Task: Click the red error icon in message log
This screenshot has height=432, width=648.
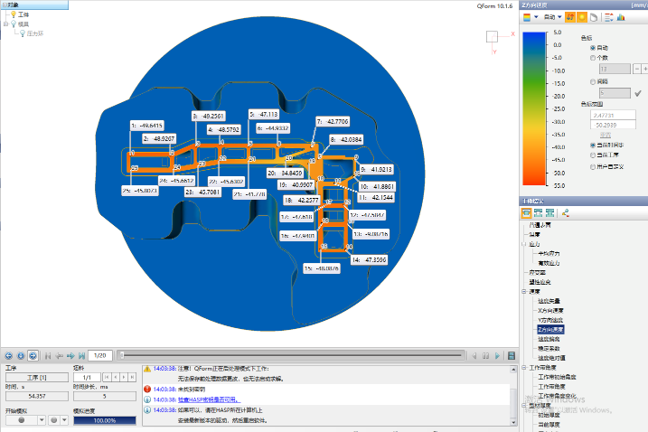Action: point(147,389)
